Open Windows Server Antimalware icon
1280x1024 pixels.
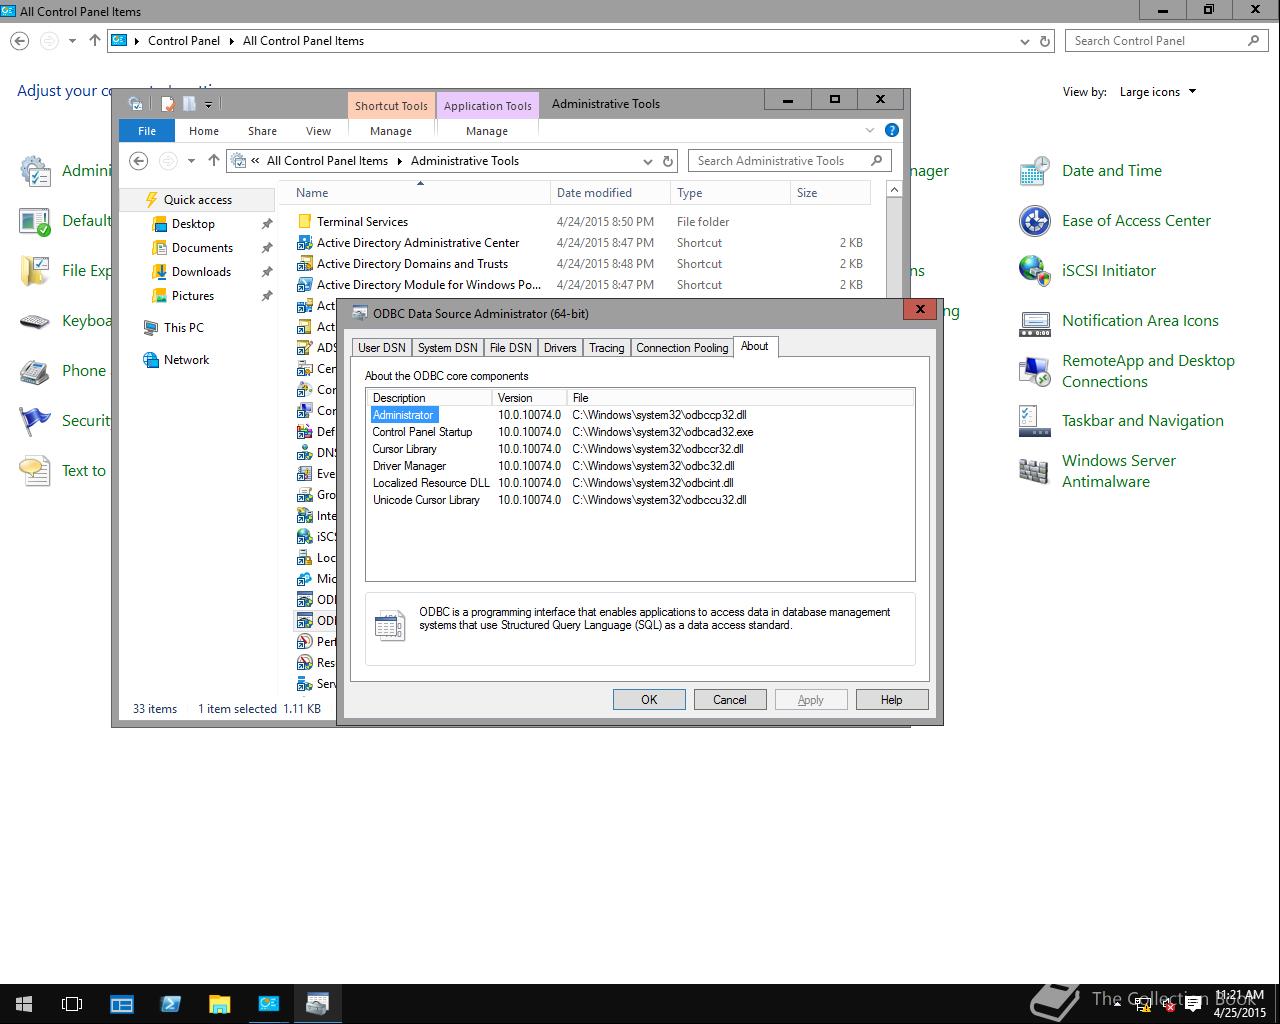click(x=1034, y=471)
